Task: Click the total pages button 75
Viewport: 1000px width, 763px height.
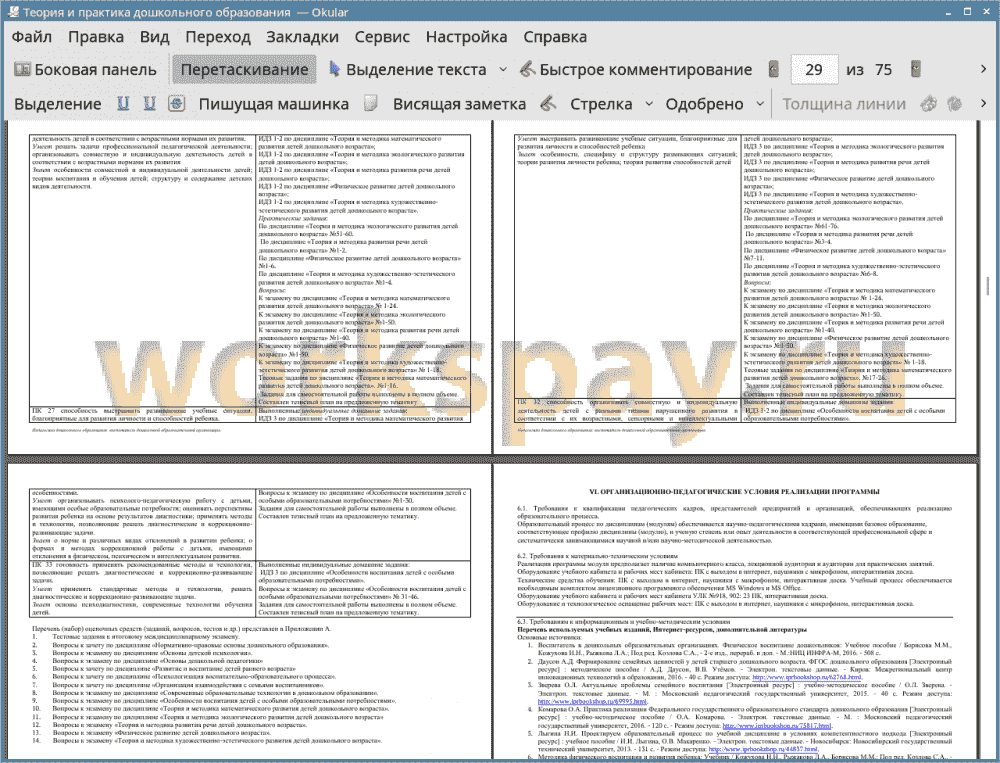Action: (x=883, y=70)
